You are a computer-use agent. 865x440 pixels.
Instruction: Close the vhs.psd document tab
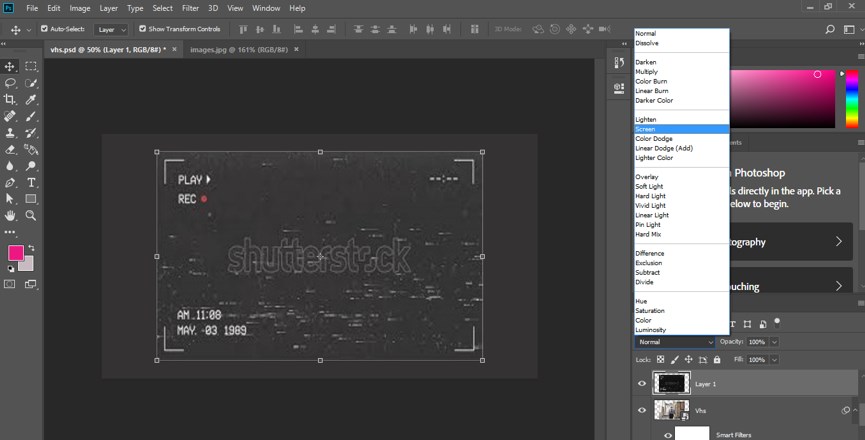(174, 49)
